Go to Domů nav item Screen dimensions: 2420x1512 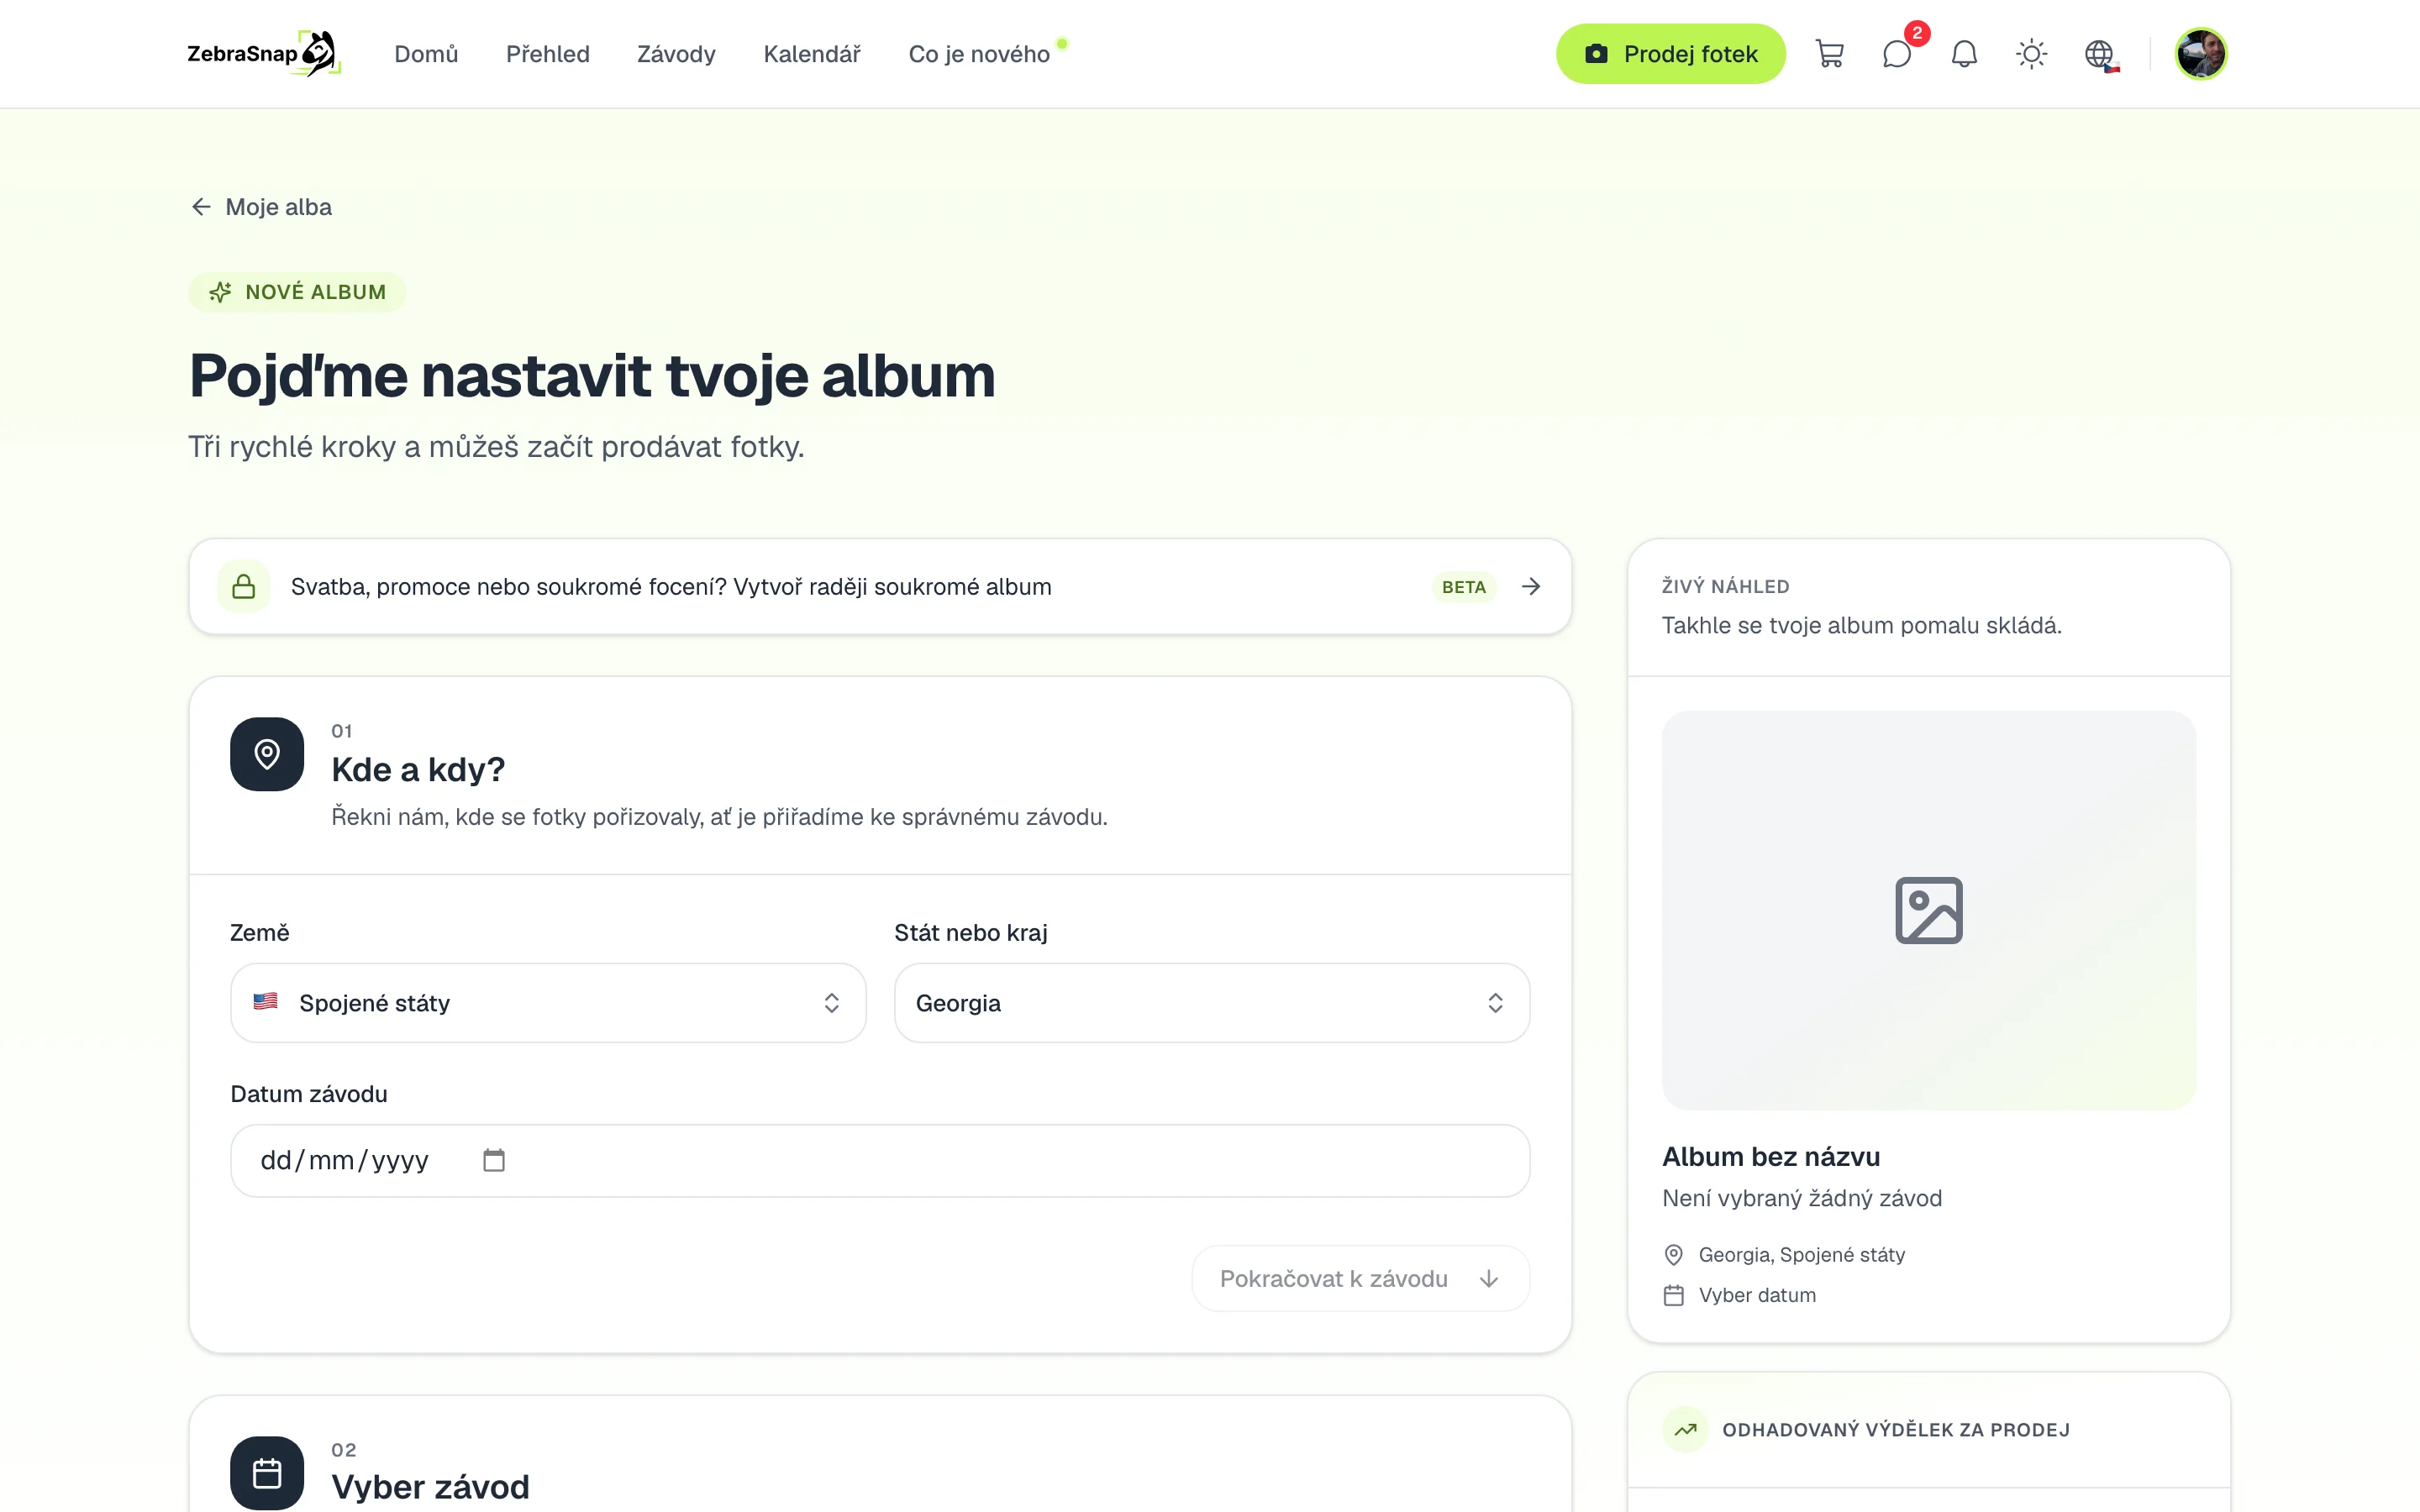(426, 54)
